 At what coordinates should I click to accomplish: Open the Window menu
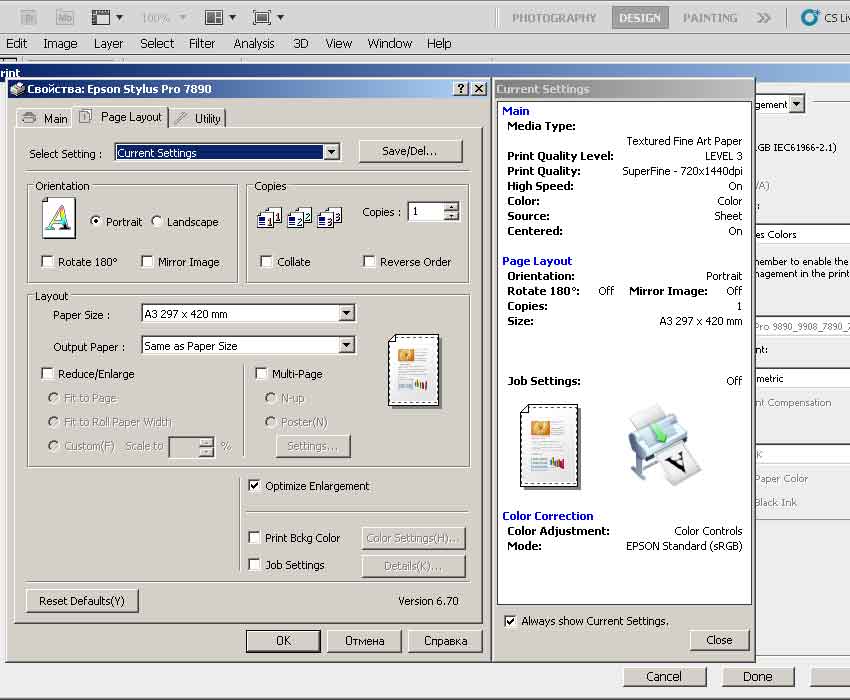[x=390, y=43]
